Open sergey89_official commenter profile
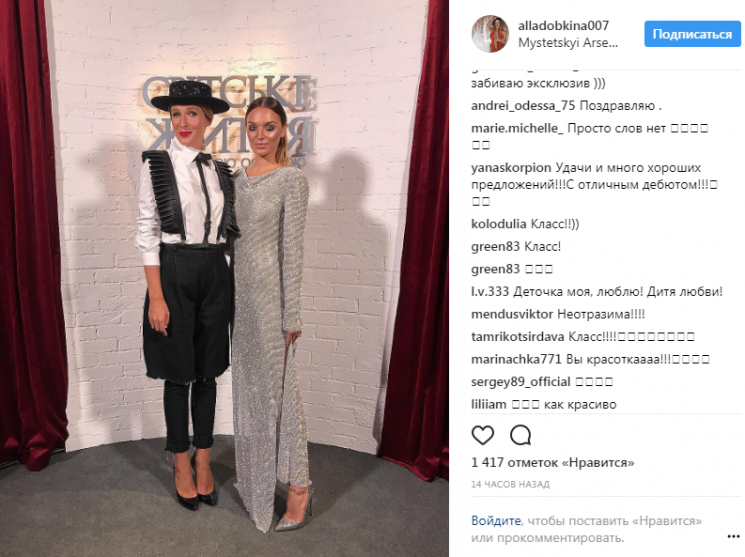This screenshot has width=745, height=557. click(x=520, y=382)
